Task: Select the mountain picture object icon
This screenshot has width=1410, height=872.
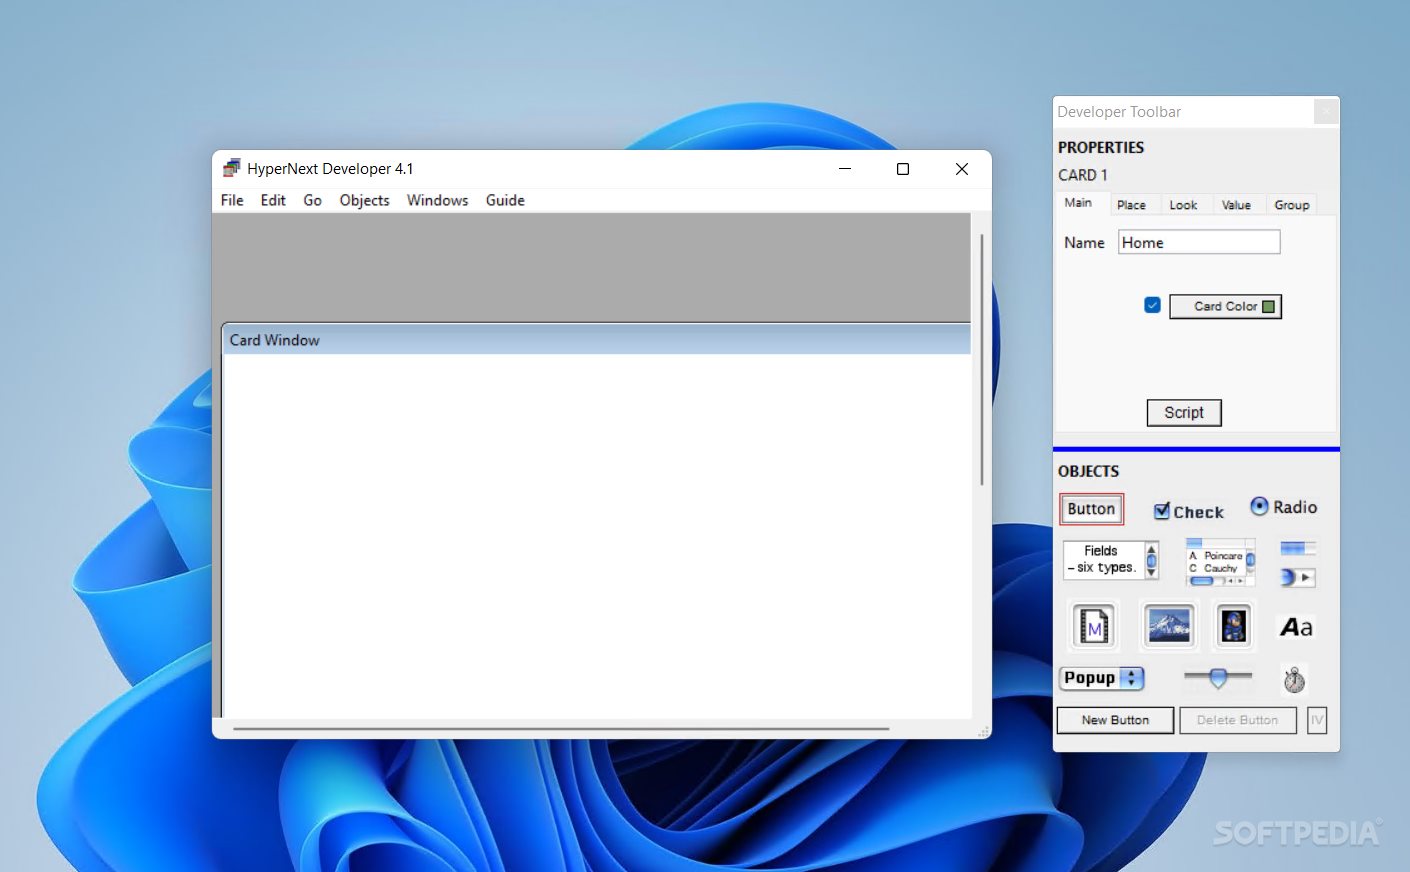Action: (1168, 626)
